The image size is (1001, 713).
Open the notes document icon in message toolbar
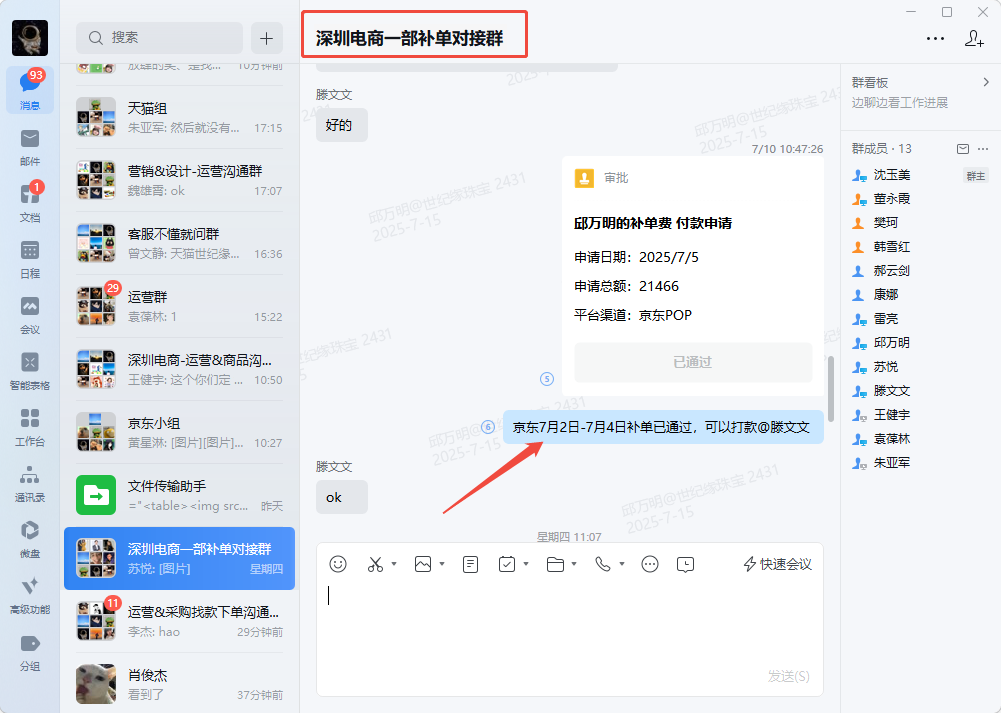pos(470,564)
